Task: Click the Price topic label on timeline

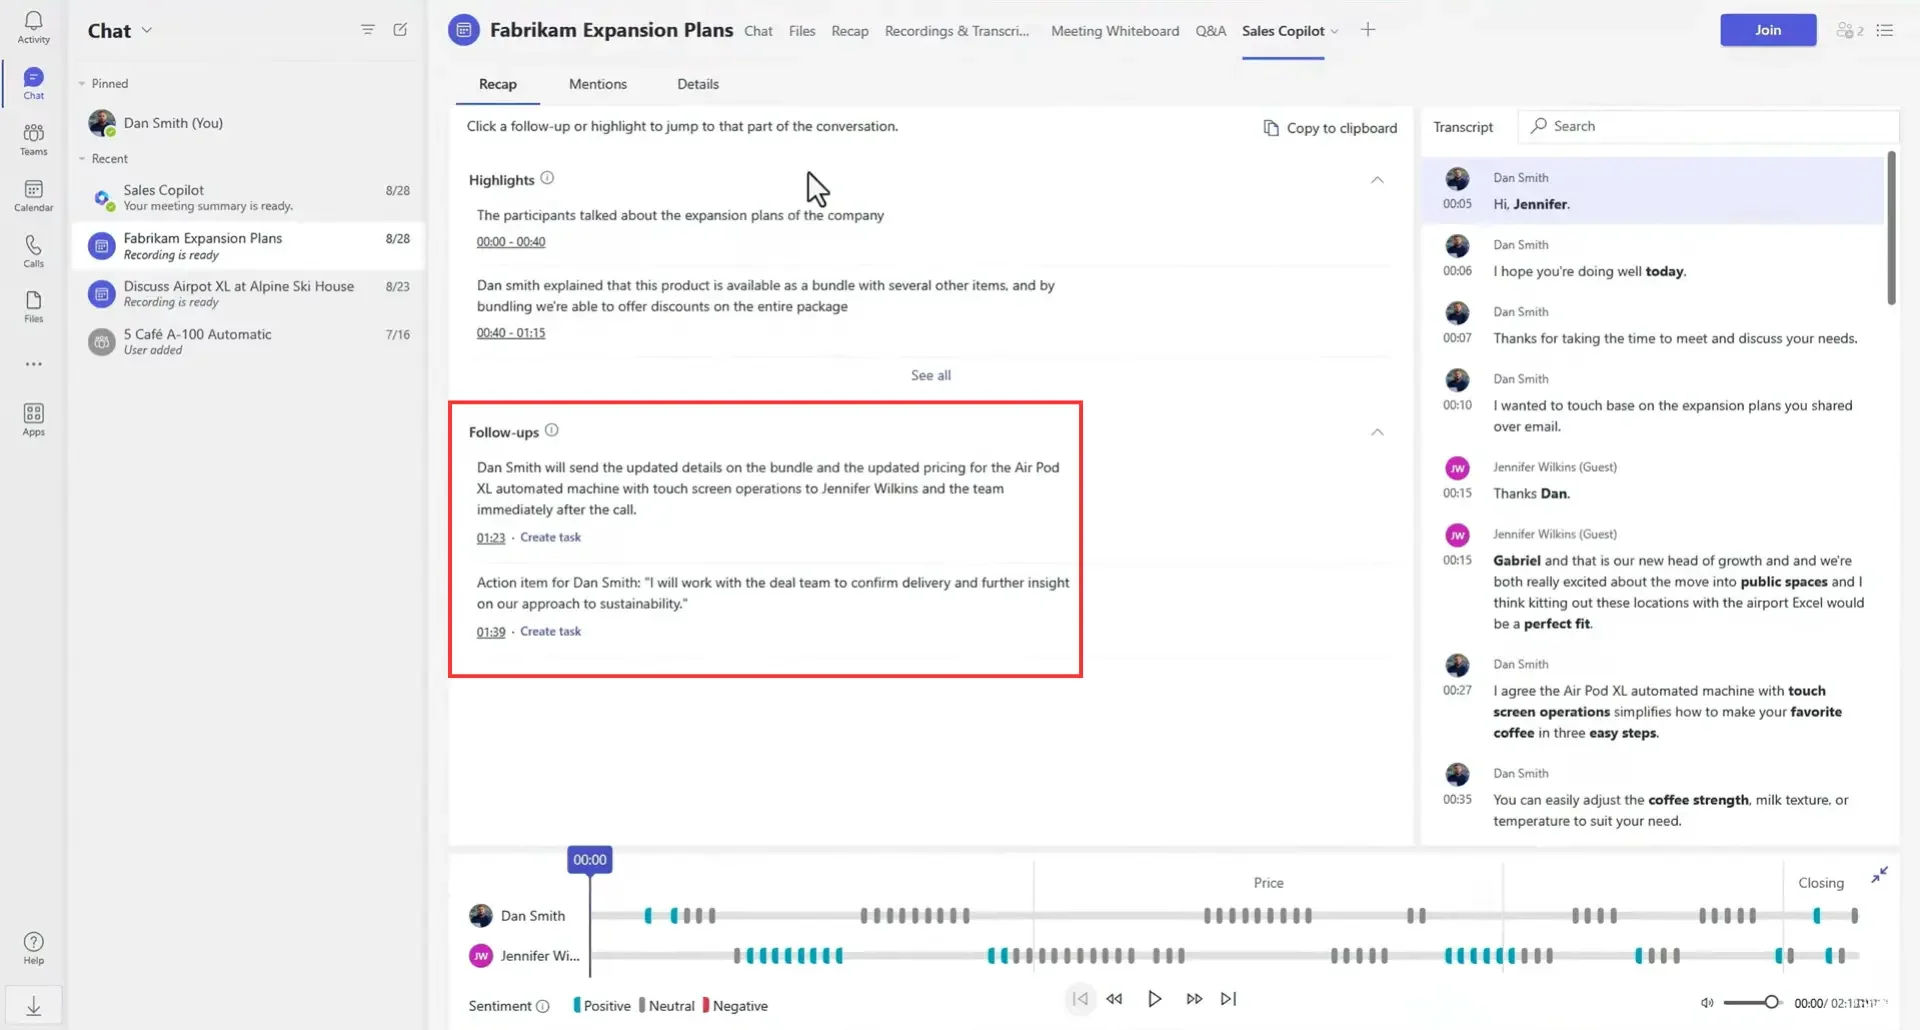Action: (x=1268, y=883)
